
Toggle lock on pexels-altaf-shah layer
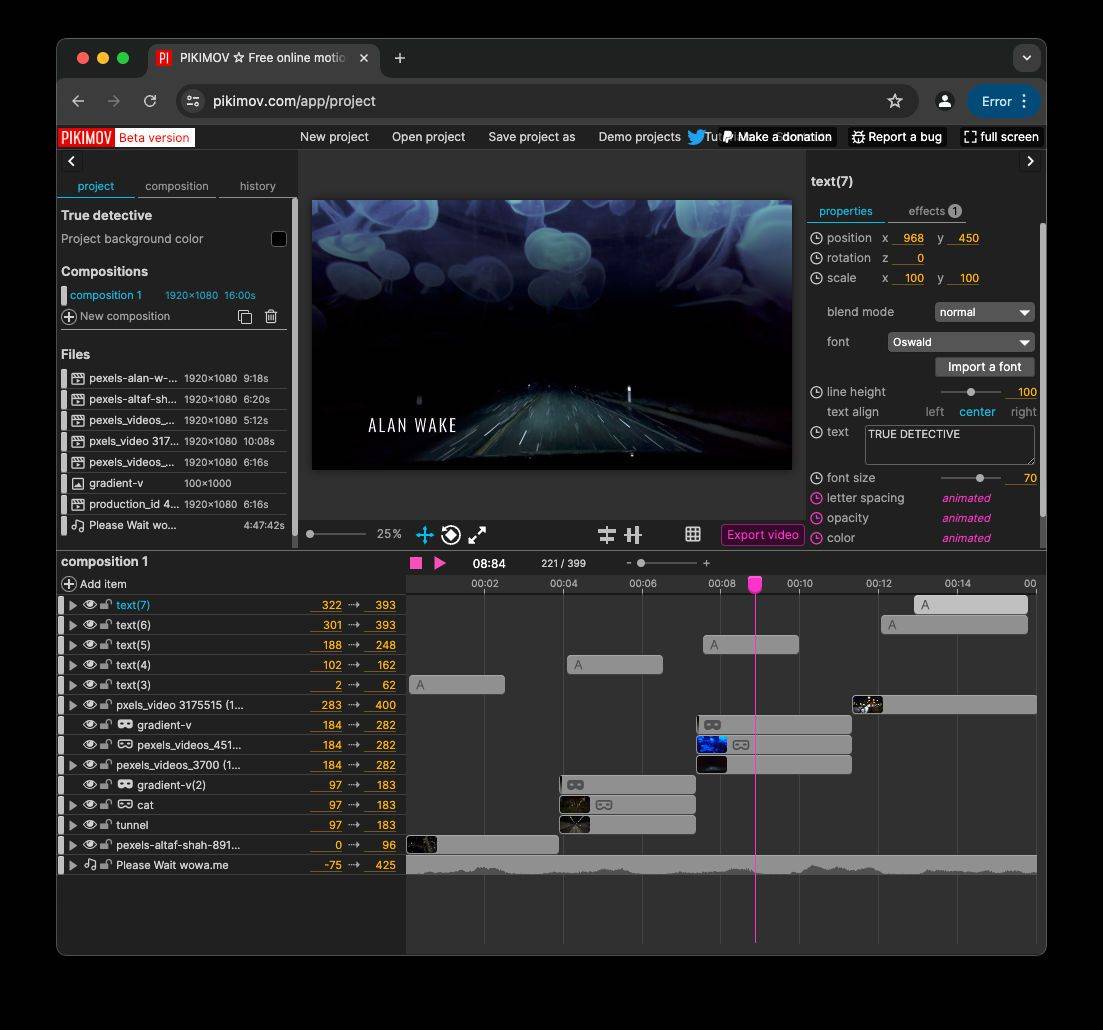click(x=106, y=844)
